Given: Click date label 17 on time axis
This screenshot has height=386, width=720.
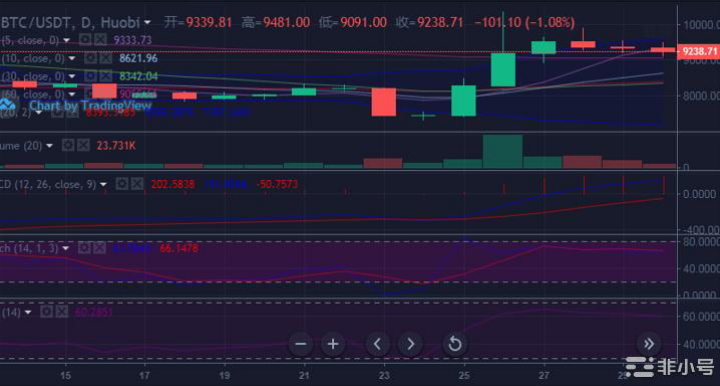Looking at the screenshot, I should (x=145, y=375).
